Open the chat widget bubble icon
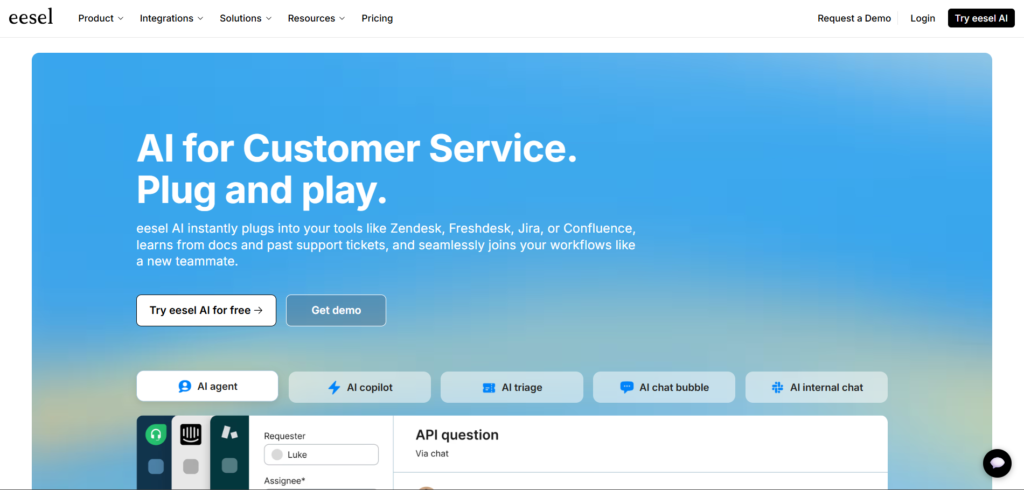The width and height of the screenshot is (1024, 490). 996,463
